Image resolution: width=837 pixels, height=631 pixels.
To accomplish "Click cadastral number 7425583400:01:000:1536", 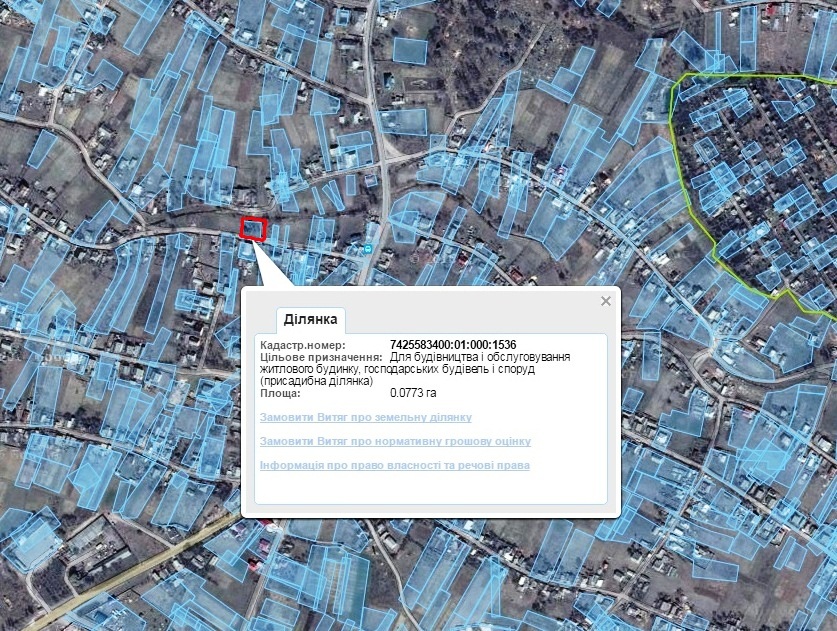I will pos(452,345).
